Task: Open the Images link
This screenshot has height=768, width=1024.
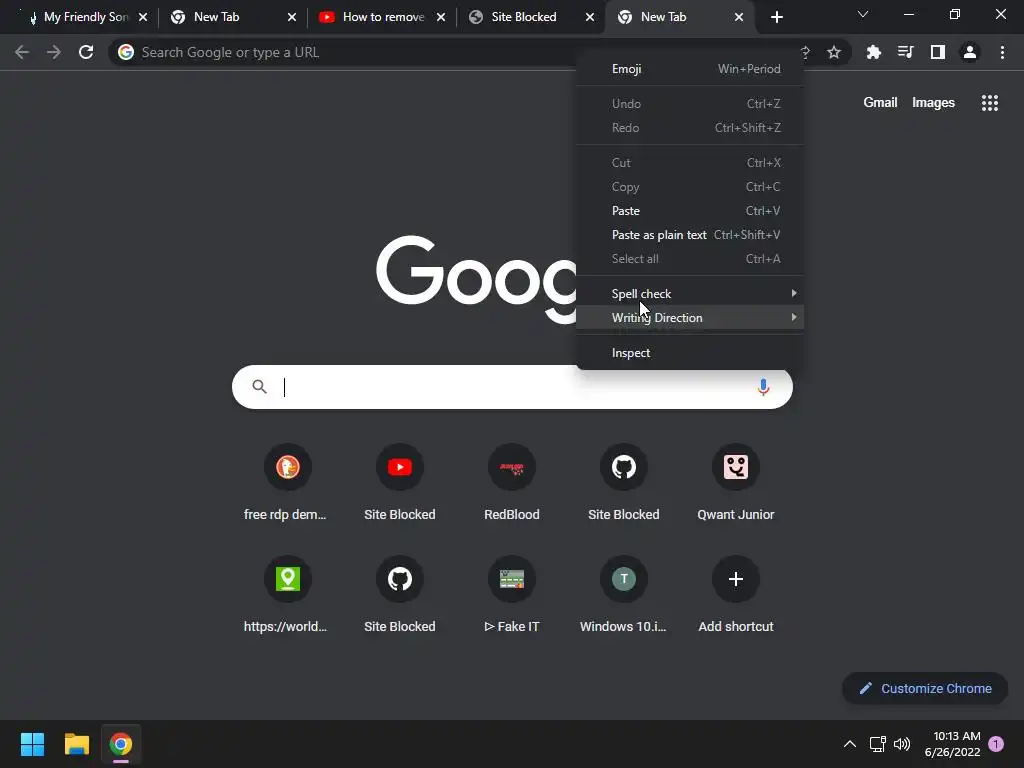Action: pyautogui.click(x=933, y=103)
